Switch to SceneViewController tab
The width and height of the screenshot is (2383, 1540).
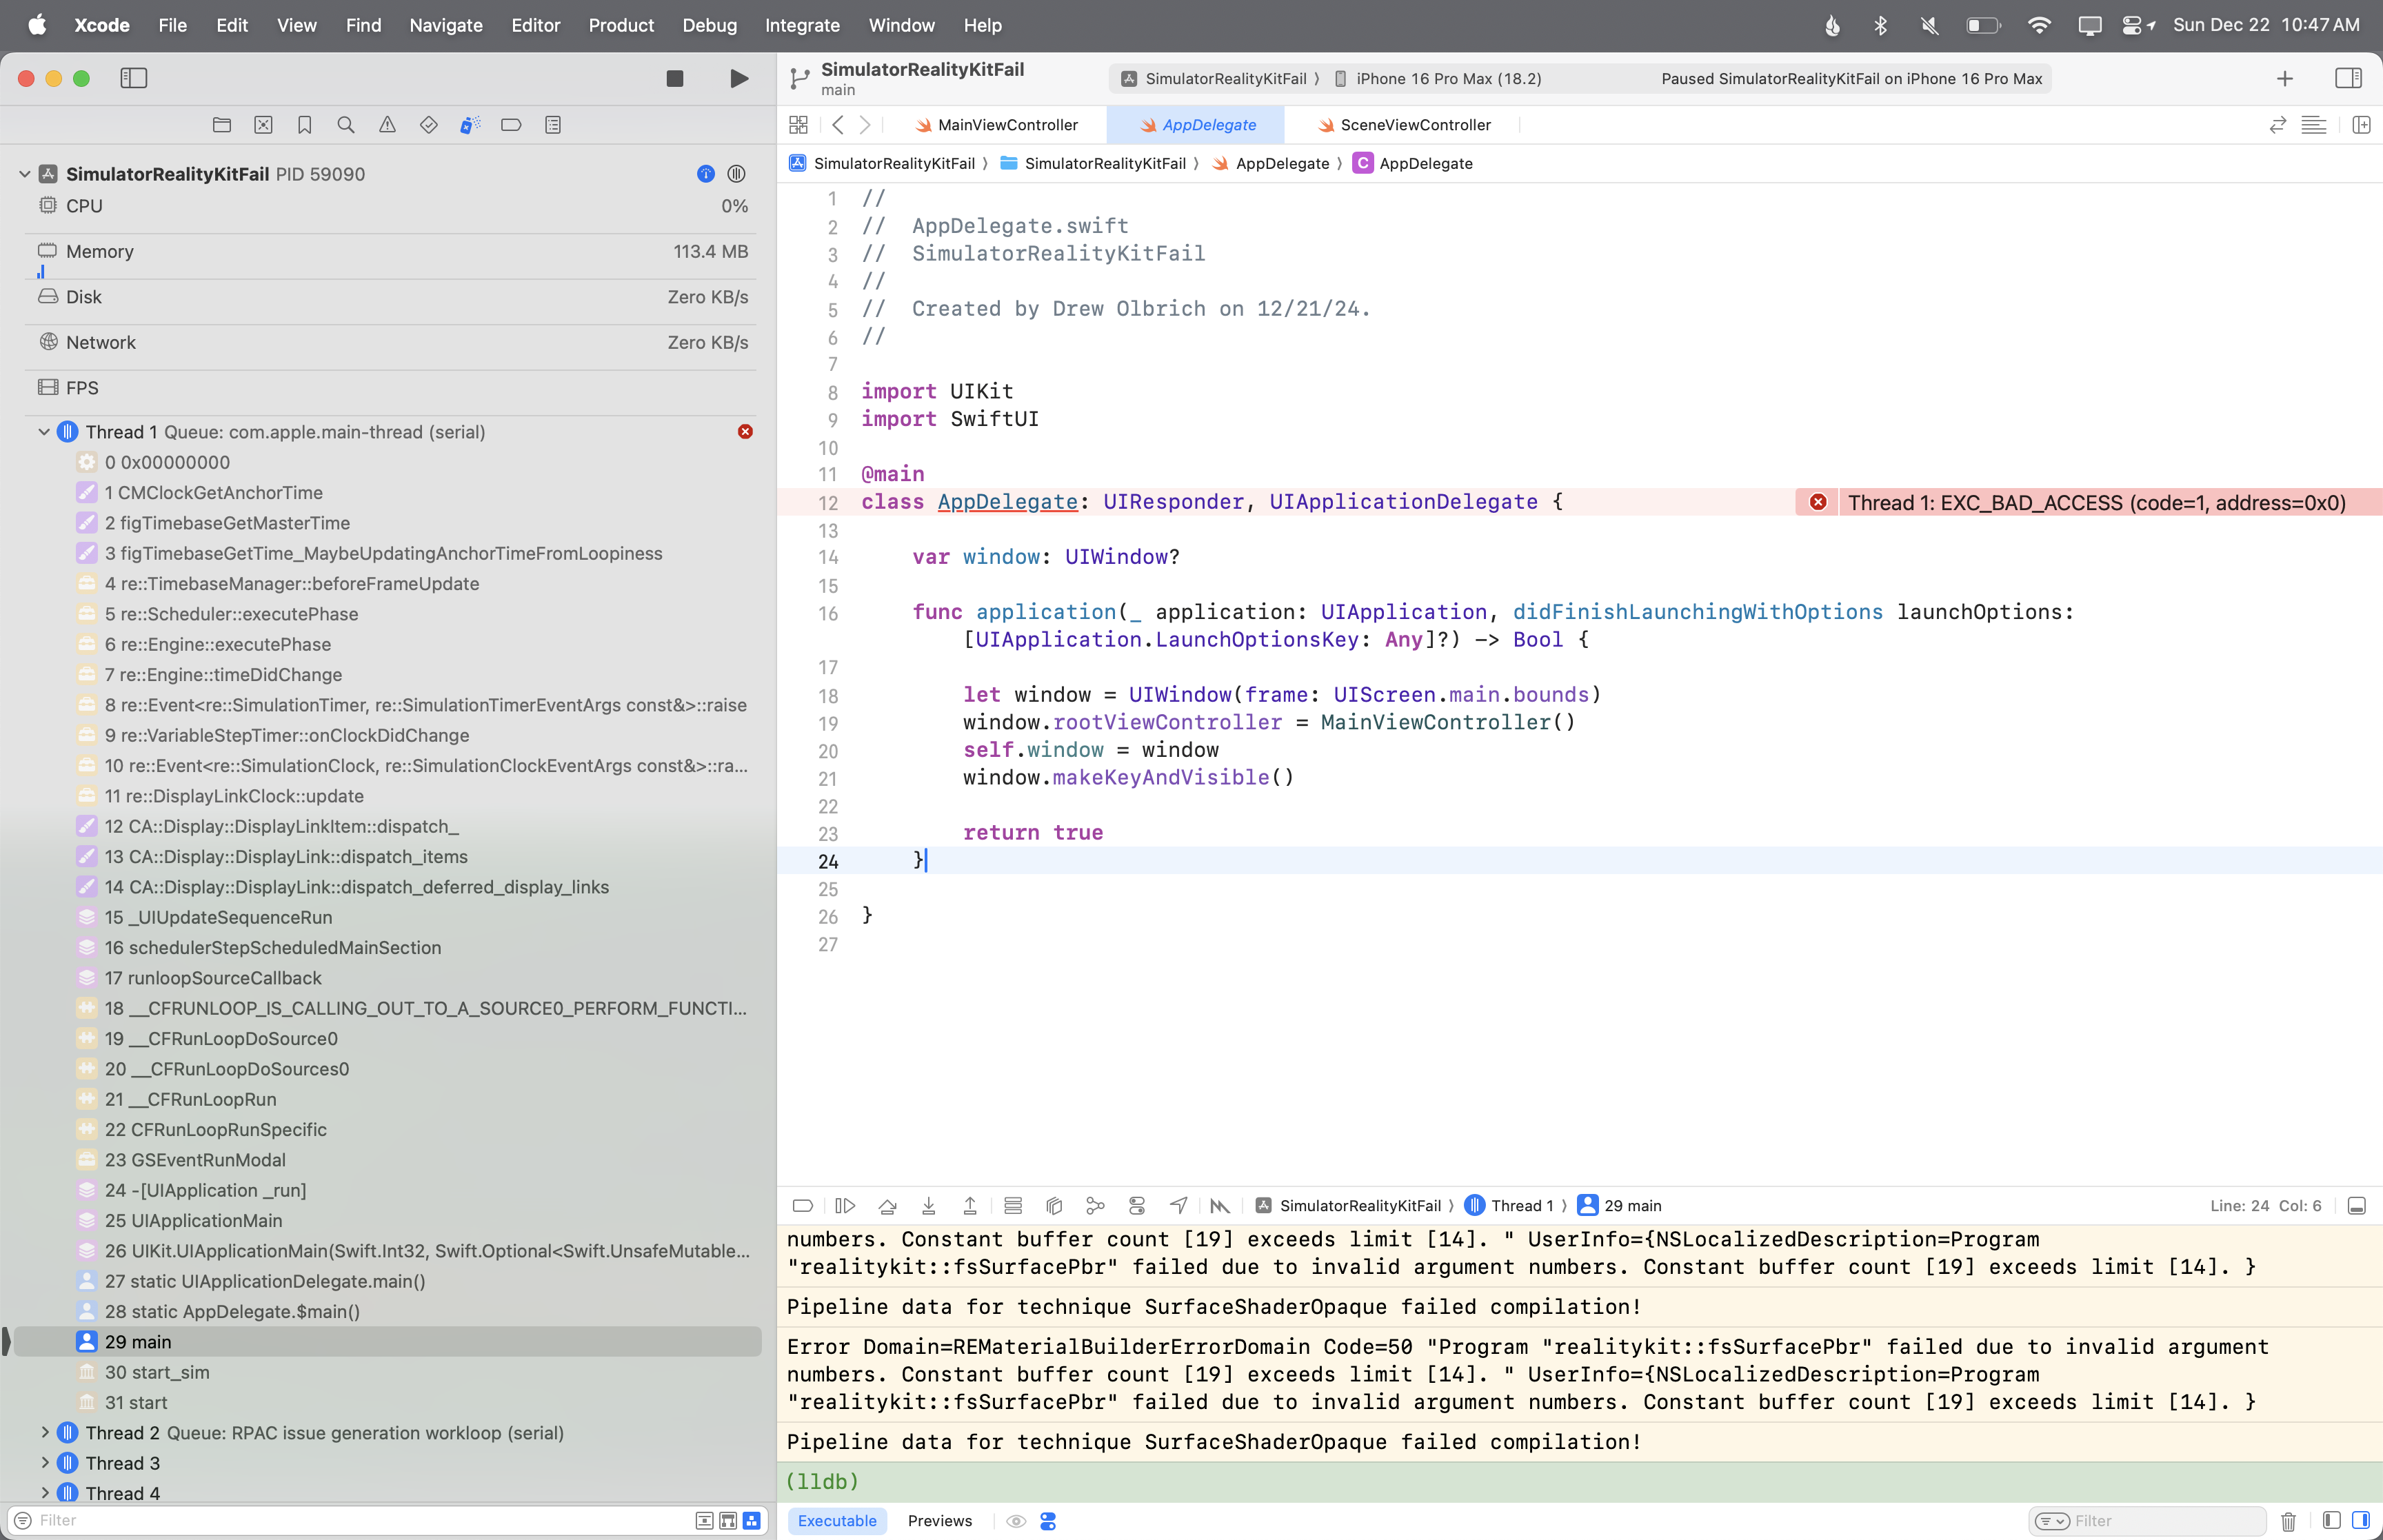(1404, 125)
